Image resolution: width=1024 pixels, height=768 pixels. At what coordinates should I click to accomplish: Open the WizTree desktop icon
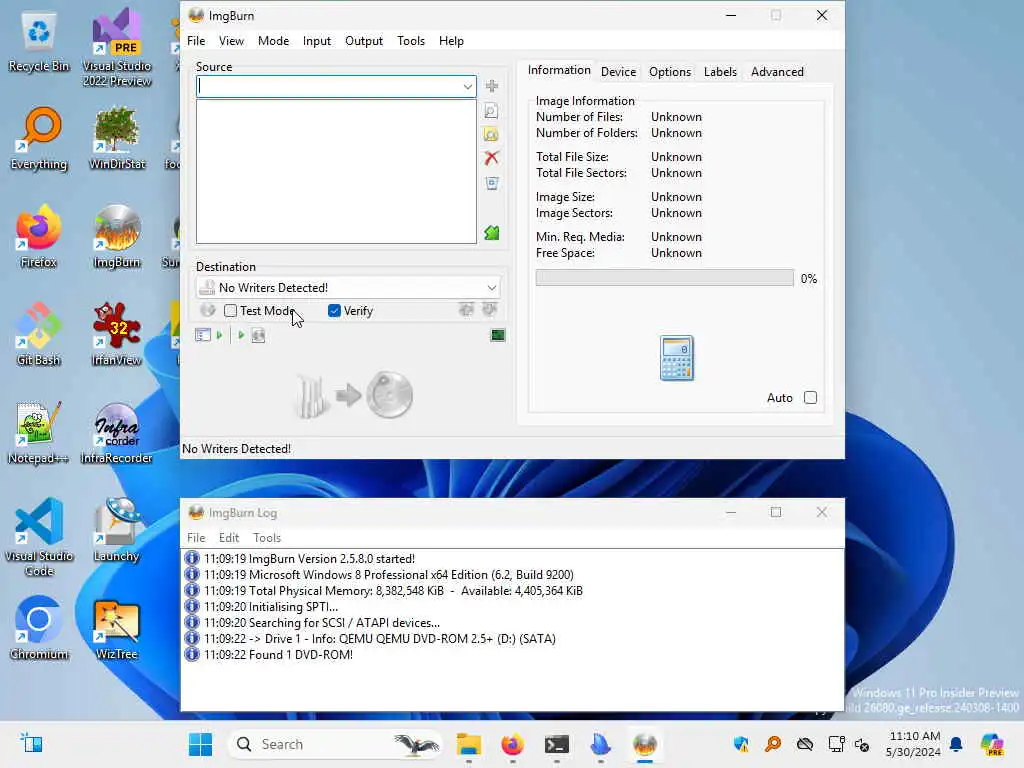click(x=117, y=630)
